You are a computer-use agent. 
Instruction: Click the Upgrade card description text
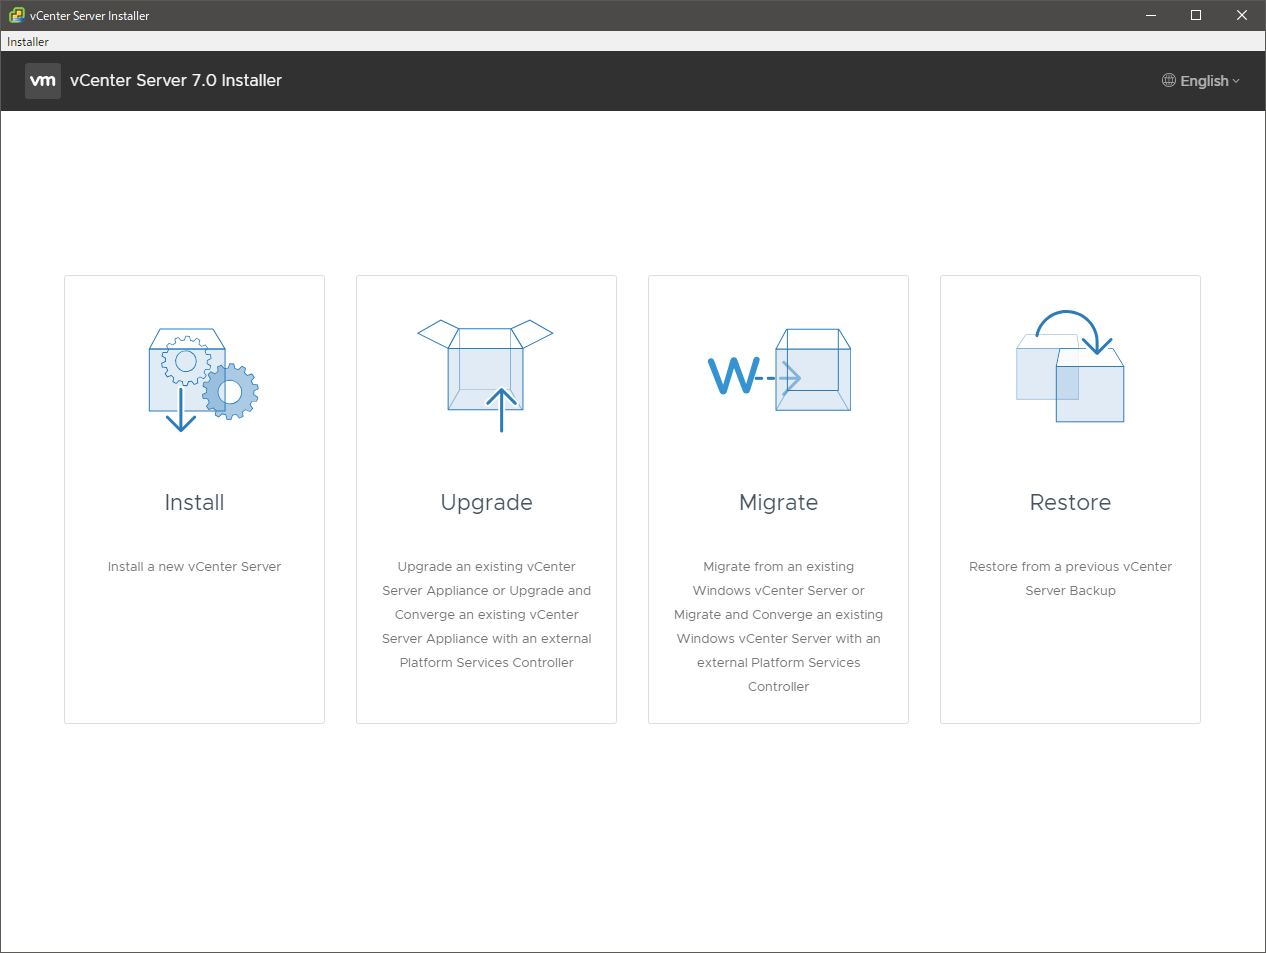[x=486, y=615]
